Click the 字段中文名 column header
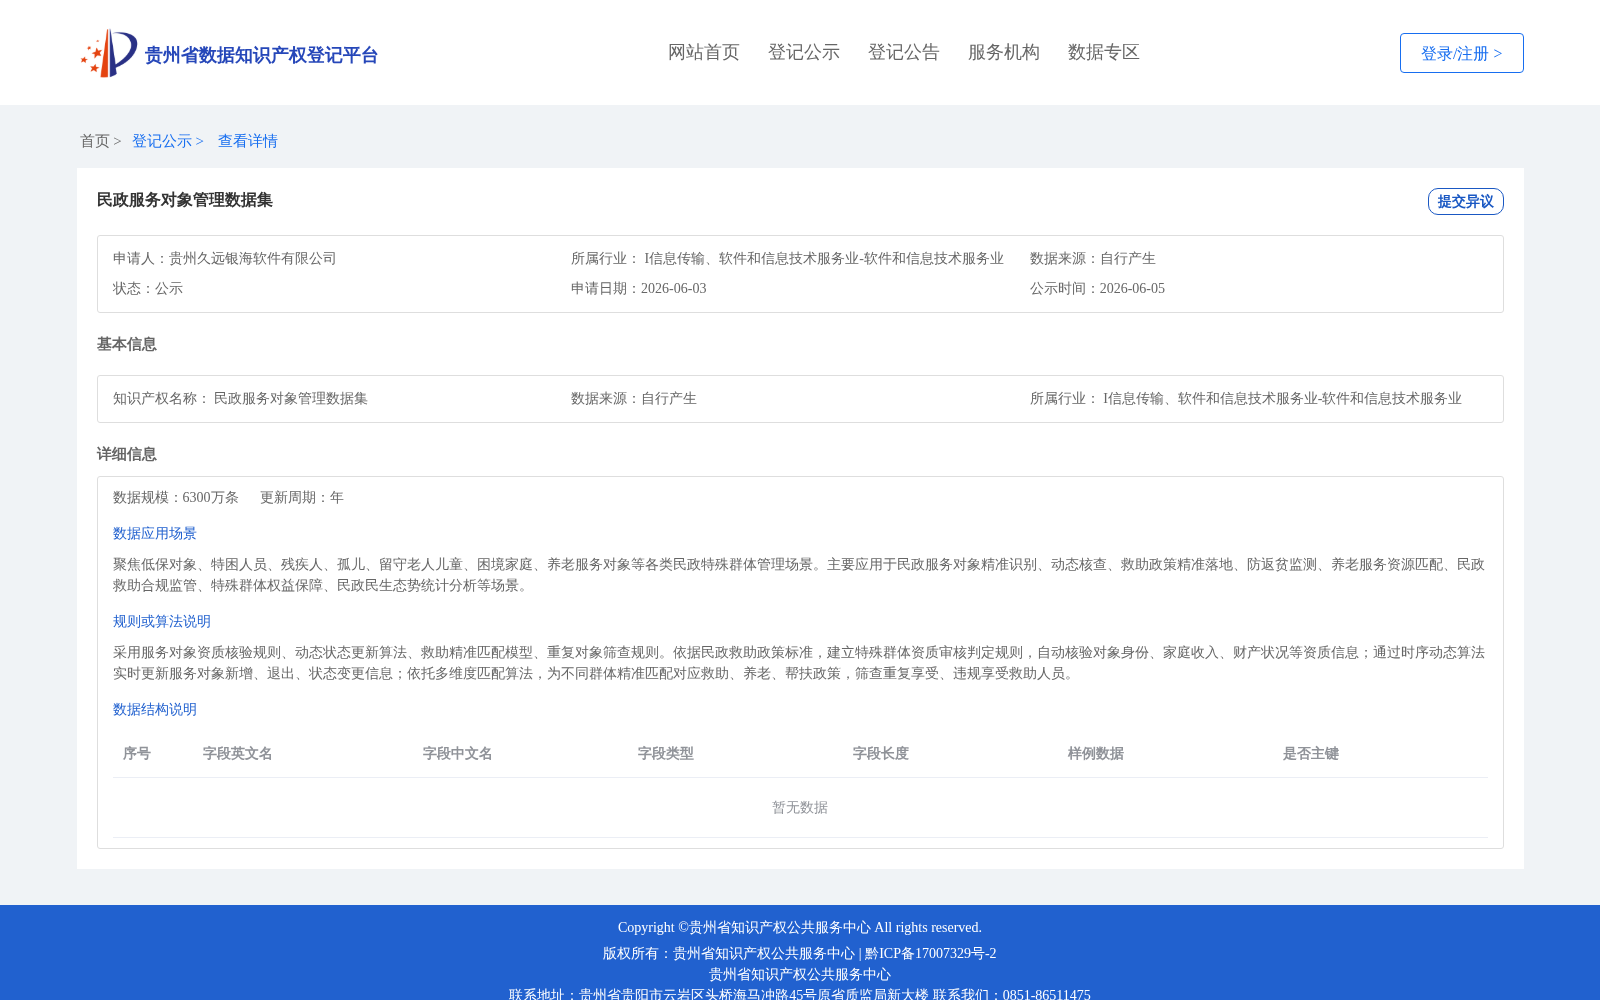This screenshot has width=1600, height=1000. [x=458, y=753]
